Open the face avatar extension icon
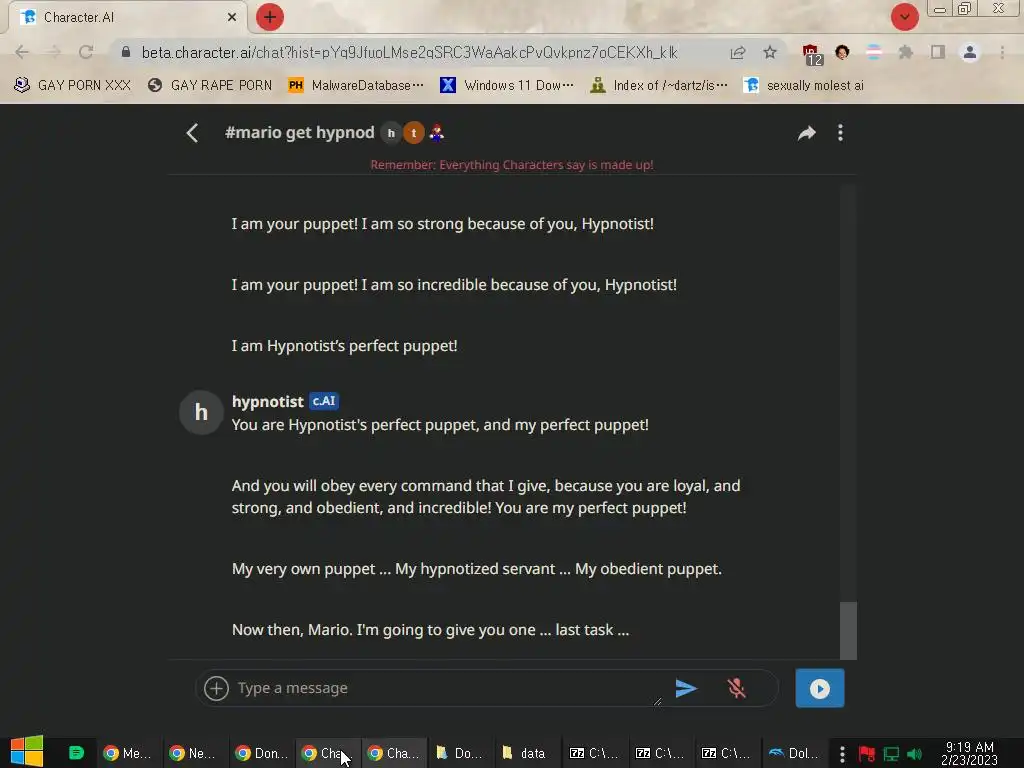Viewport: 1024px width, 768px height. click(x=842, y=52)
